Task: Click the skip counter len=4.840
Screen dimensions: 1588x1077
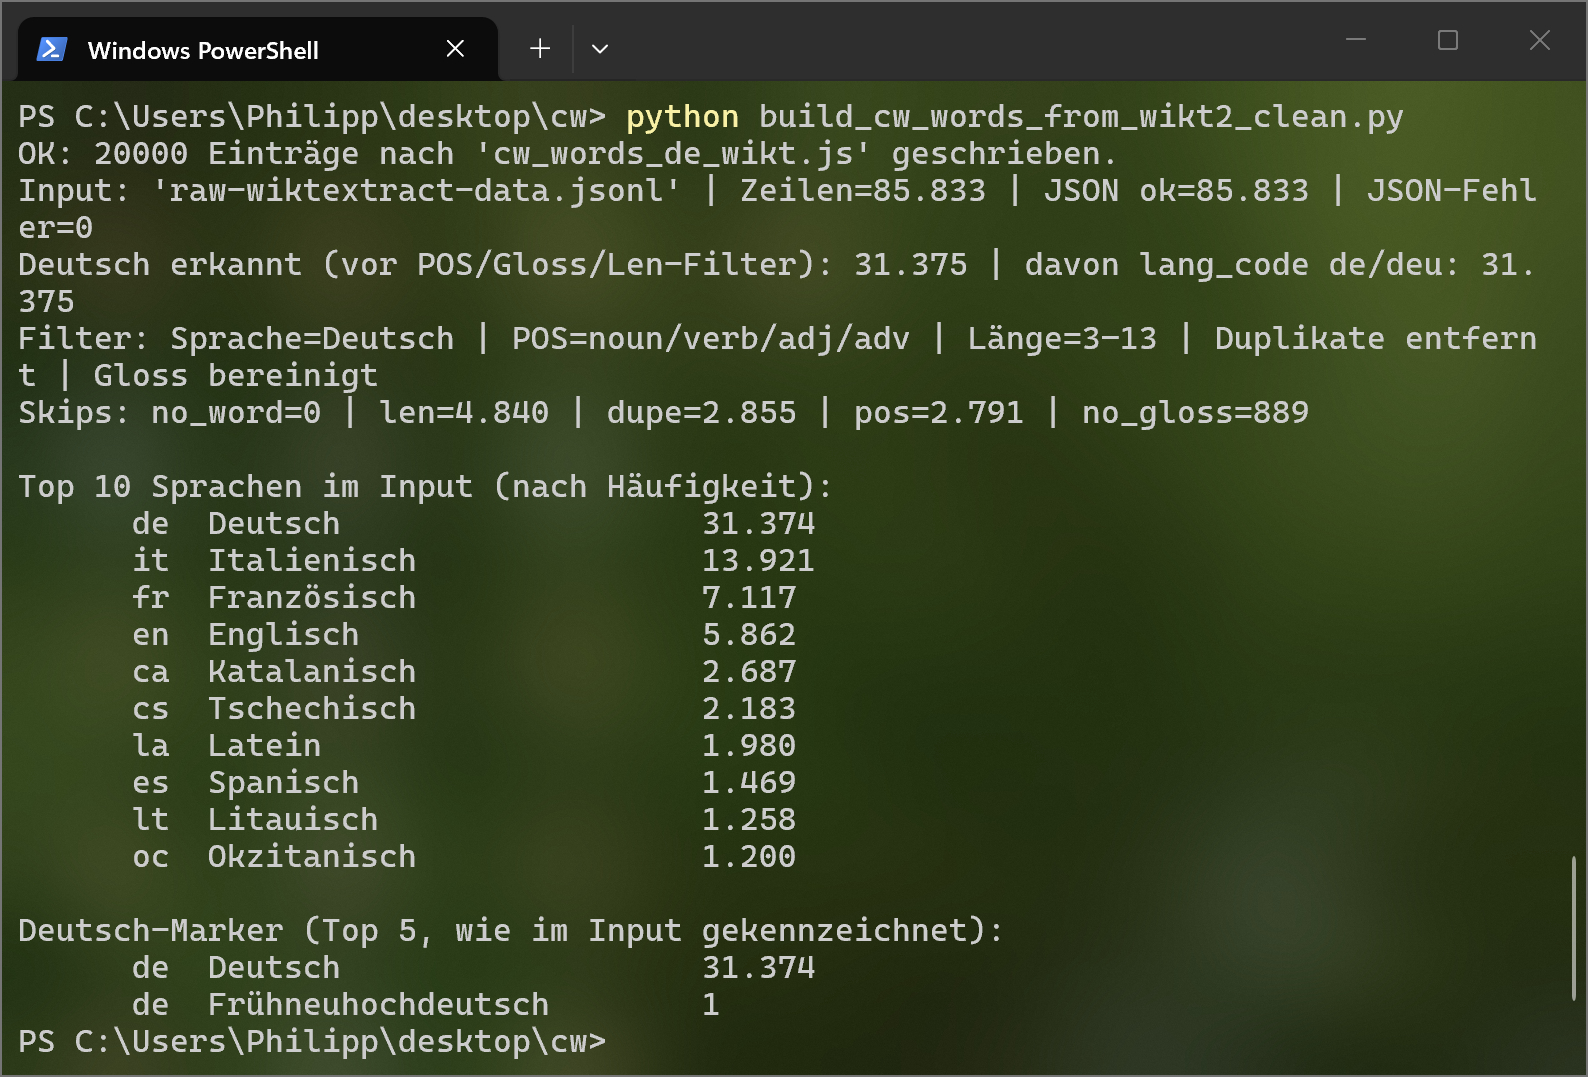Action: click(464, 413)
